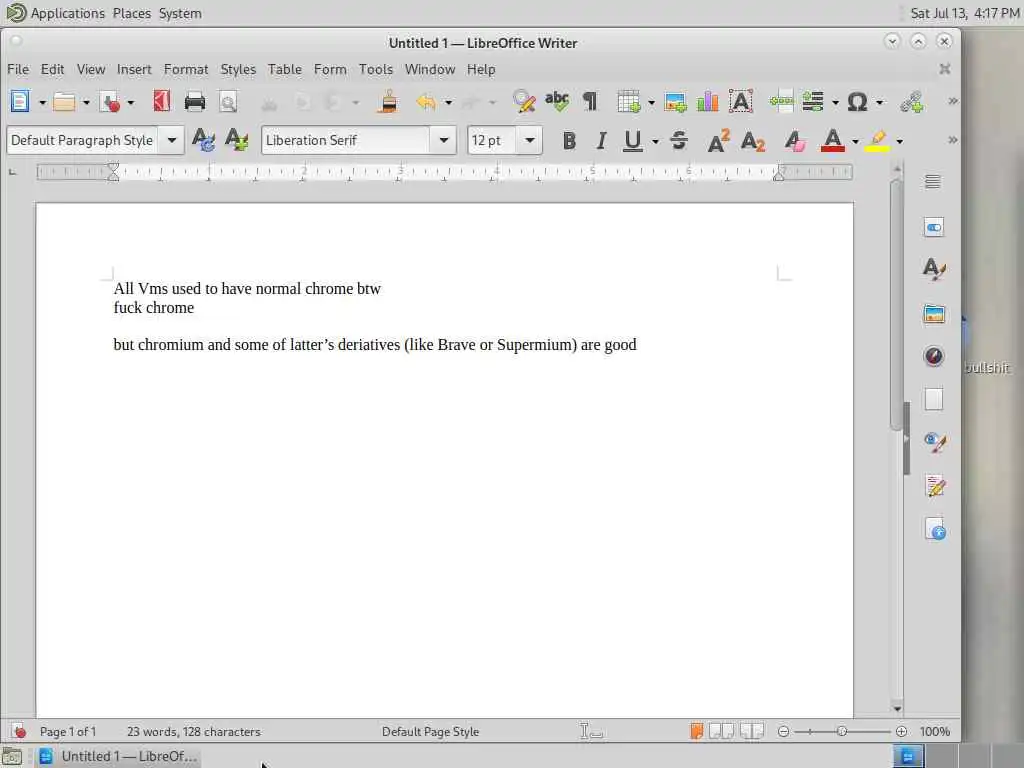The height and width of the screenshot is (768, 1024).
Task: Toggle formatting marks pilcrow icon
Action: point(590,102)
